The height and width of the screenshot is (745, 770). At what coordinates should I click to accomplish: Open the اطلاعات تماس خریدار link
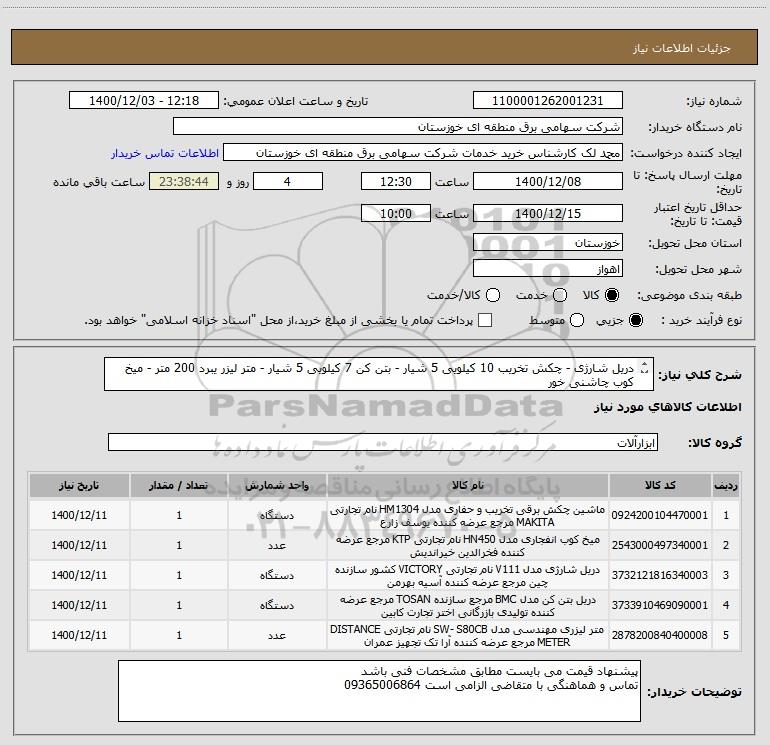(165, 153)
